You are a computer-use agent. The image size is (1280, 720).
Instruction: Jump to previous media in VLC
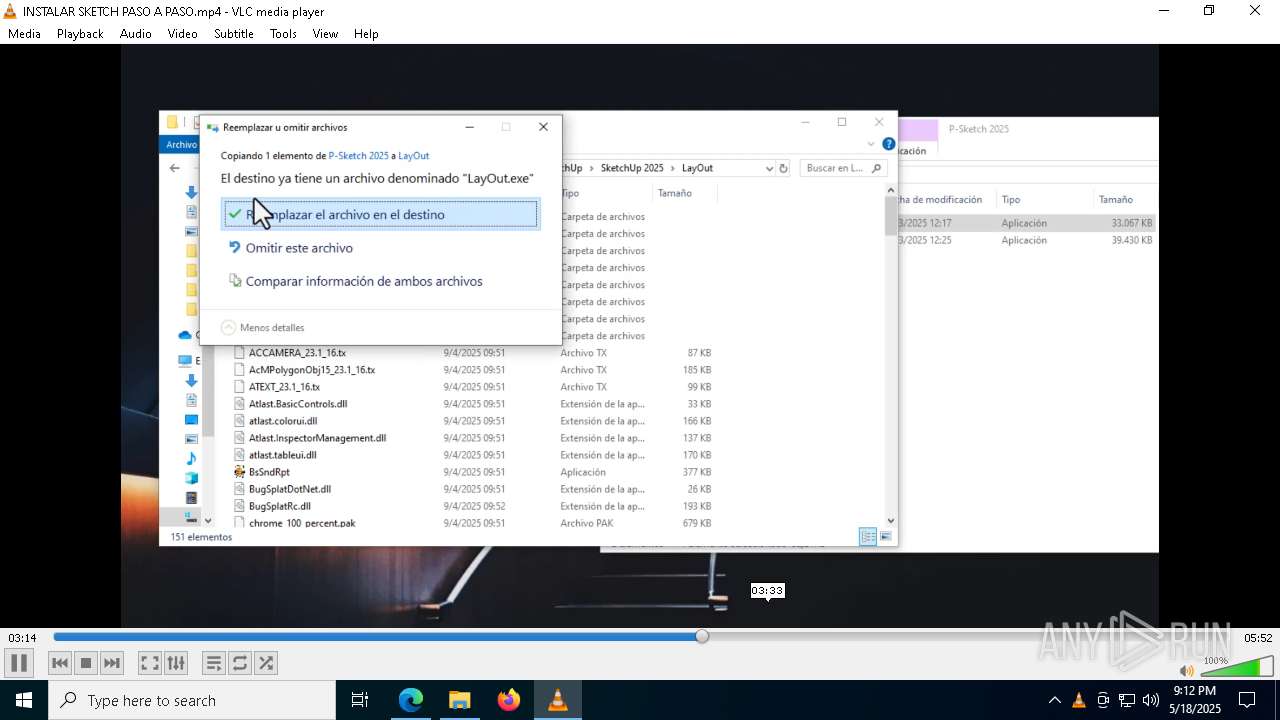(60, 663)
